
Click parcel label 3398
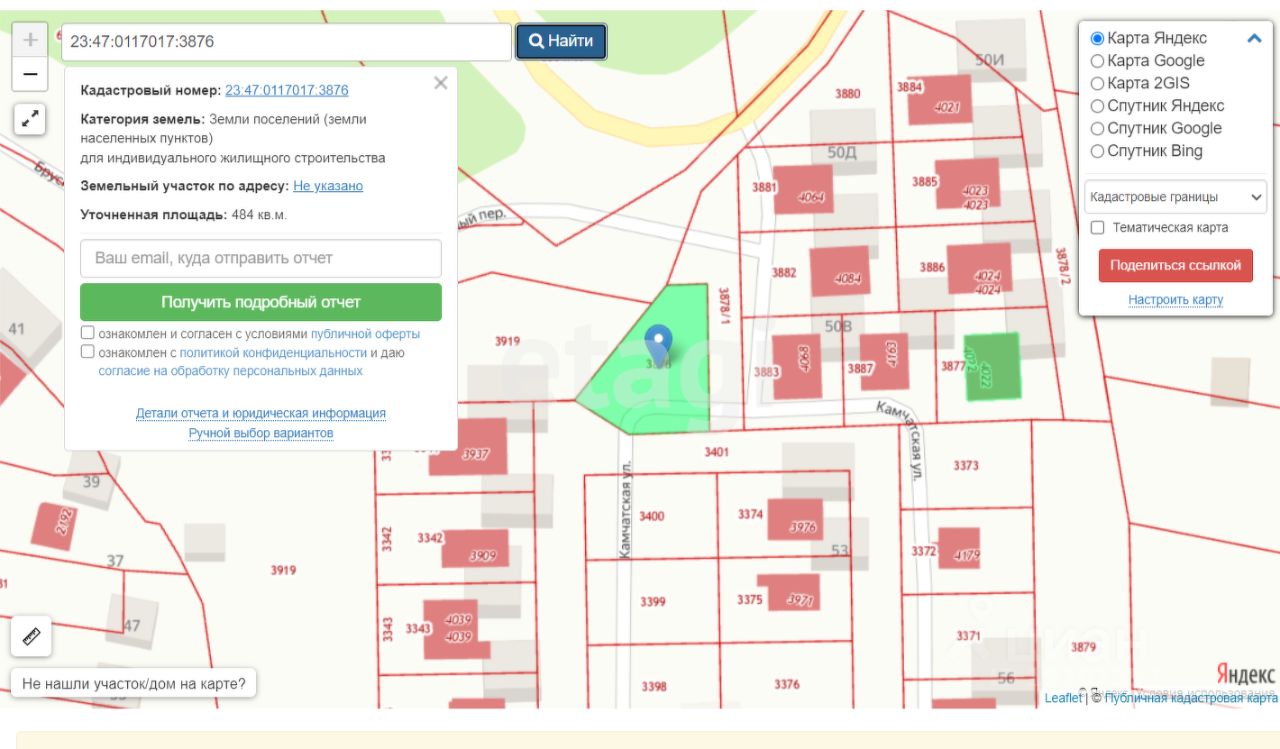654,686
